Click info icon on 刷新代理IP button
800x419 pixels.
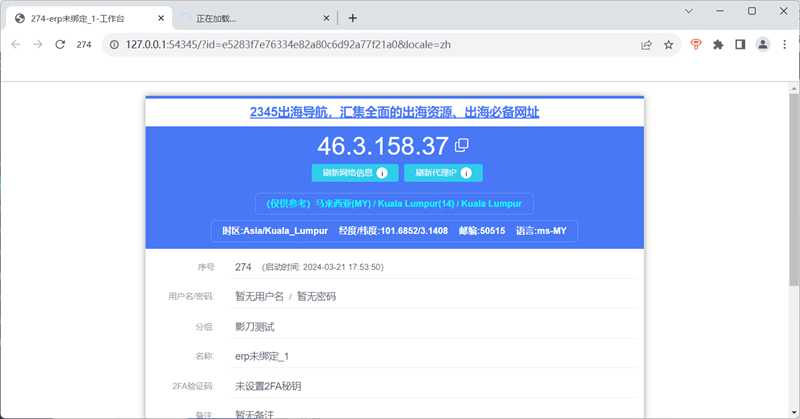tap(466, 173)
